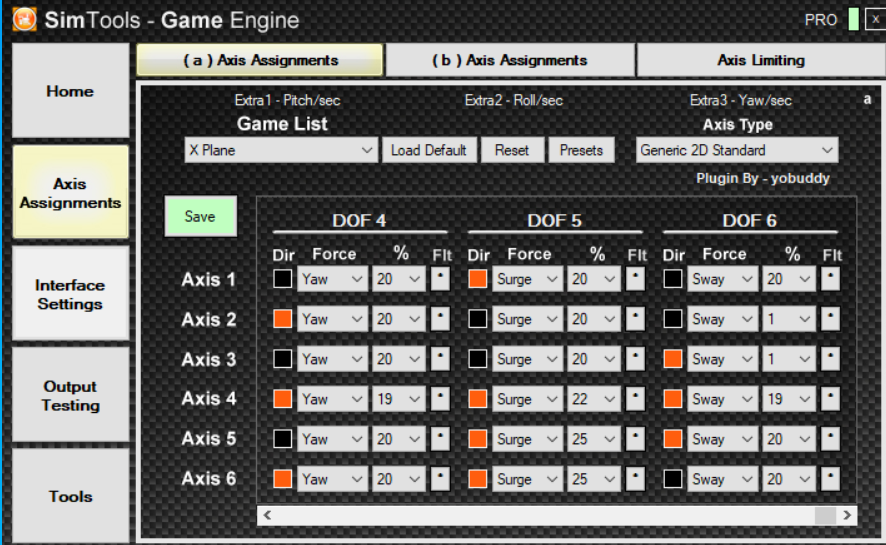Viewport: 886px width, 545px height.
Task: Open Output Testing in the sidebar
Action: 71,395
